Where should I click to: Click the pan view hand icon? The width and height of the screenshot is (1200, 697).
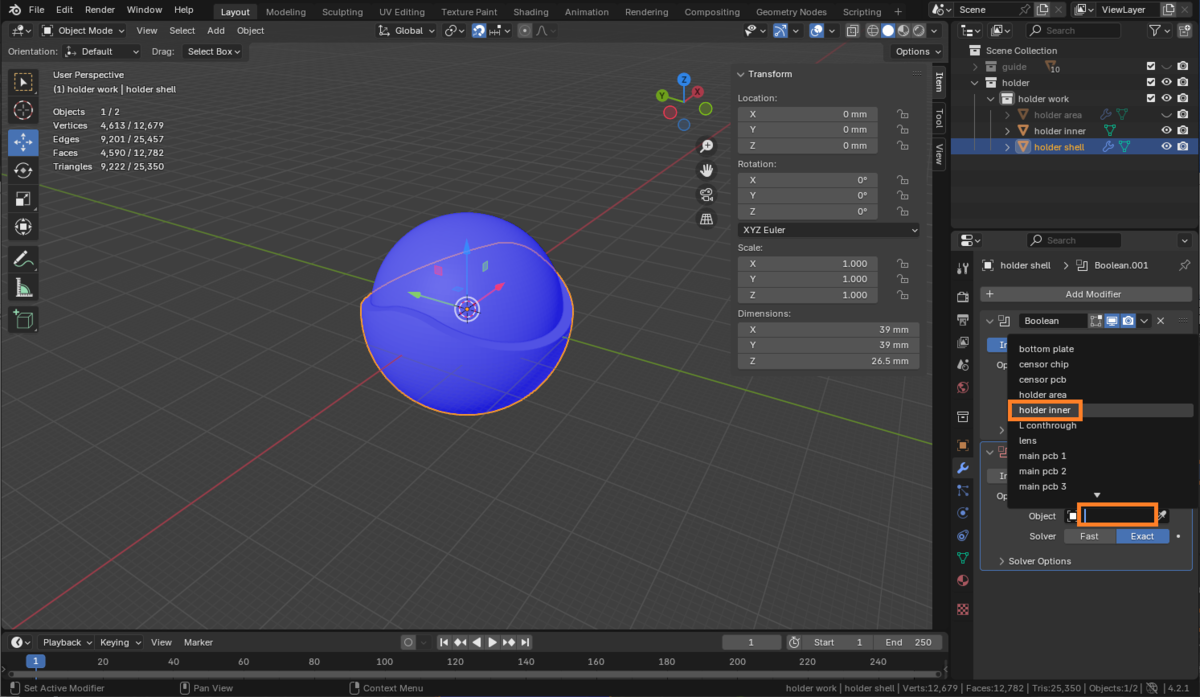707,170
